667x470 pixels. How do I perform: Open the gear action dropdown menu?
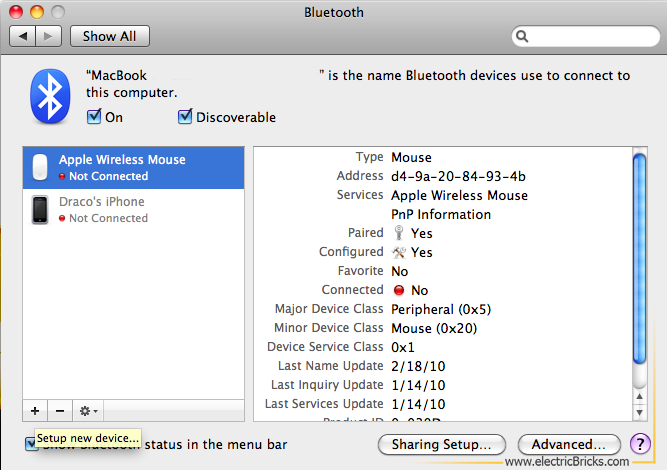[x=88, y=410]
